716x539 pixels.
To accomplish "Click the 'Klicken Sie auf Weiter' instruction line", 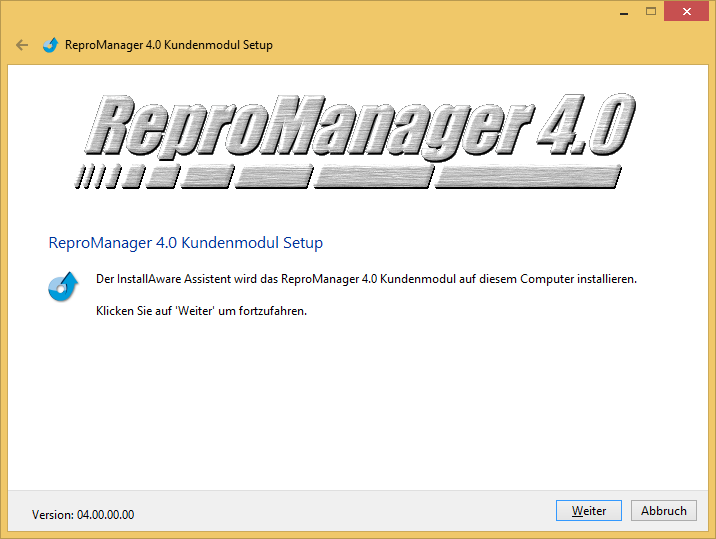I will point(201,311).
